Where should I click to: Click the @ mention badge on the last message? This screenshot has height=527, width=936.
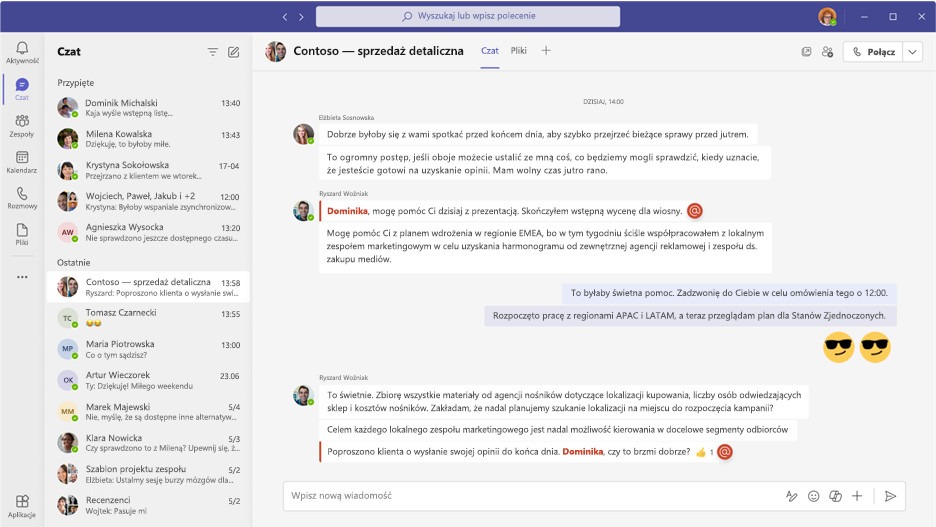click(725, 452)
